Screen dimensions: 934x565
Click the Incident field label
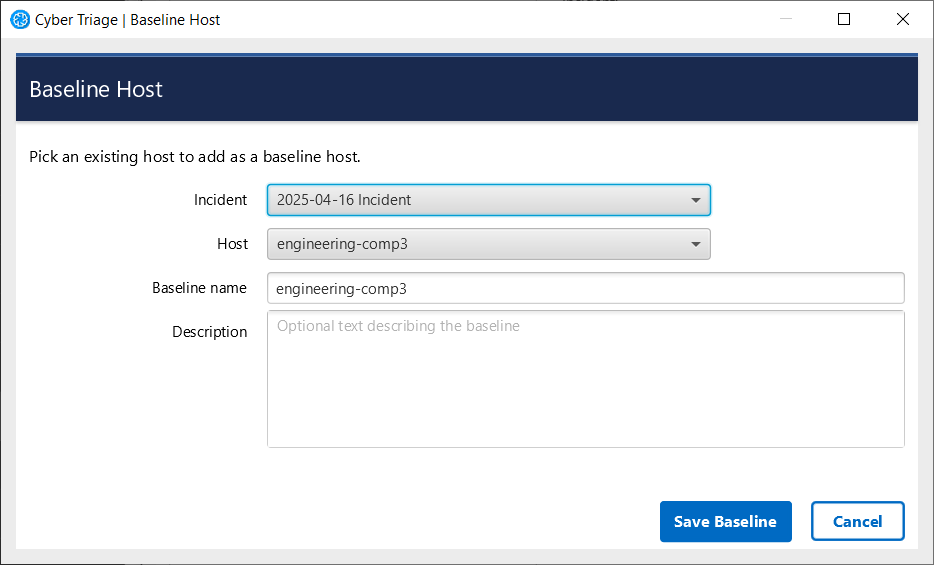pyautogui.click(x=220, y=200)
